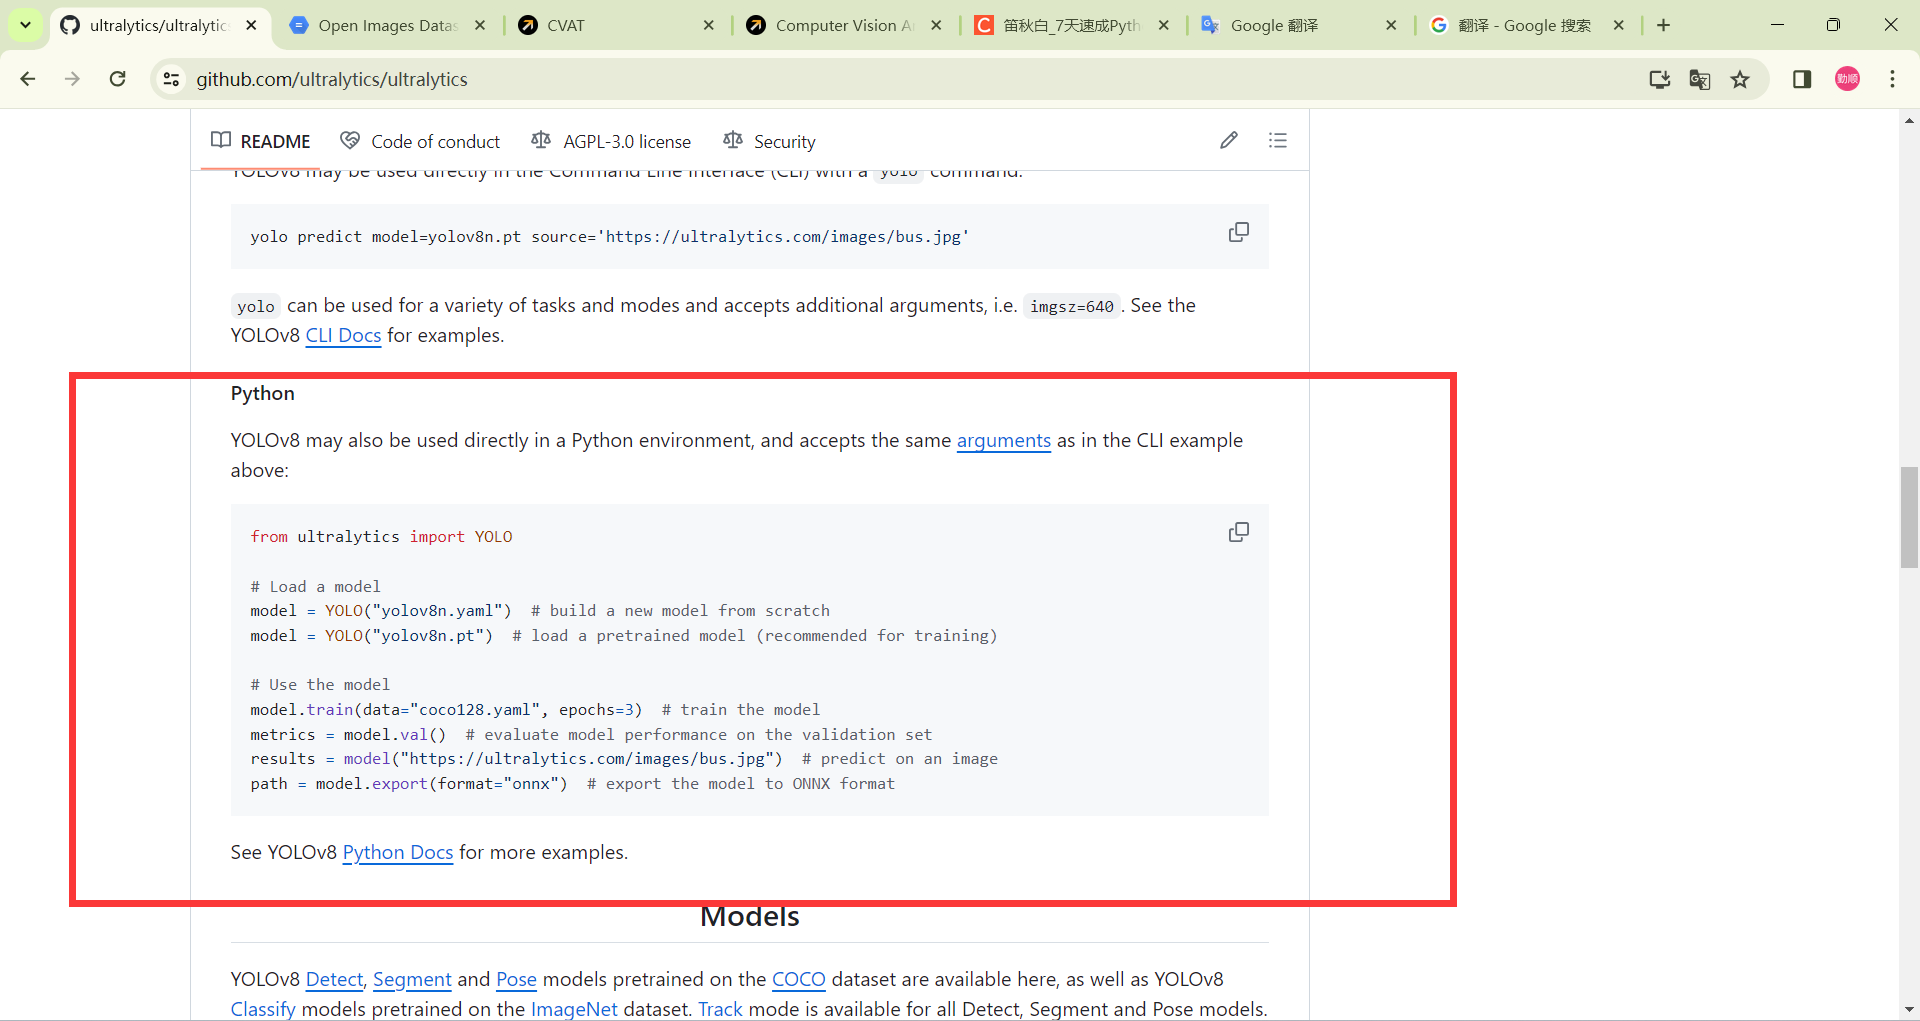Open the Code of conduct tab
The width and height of the screenshot is (1920, 1021).
pyautogui.click(x=420, y=141)
